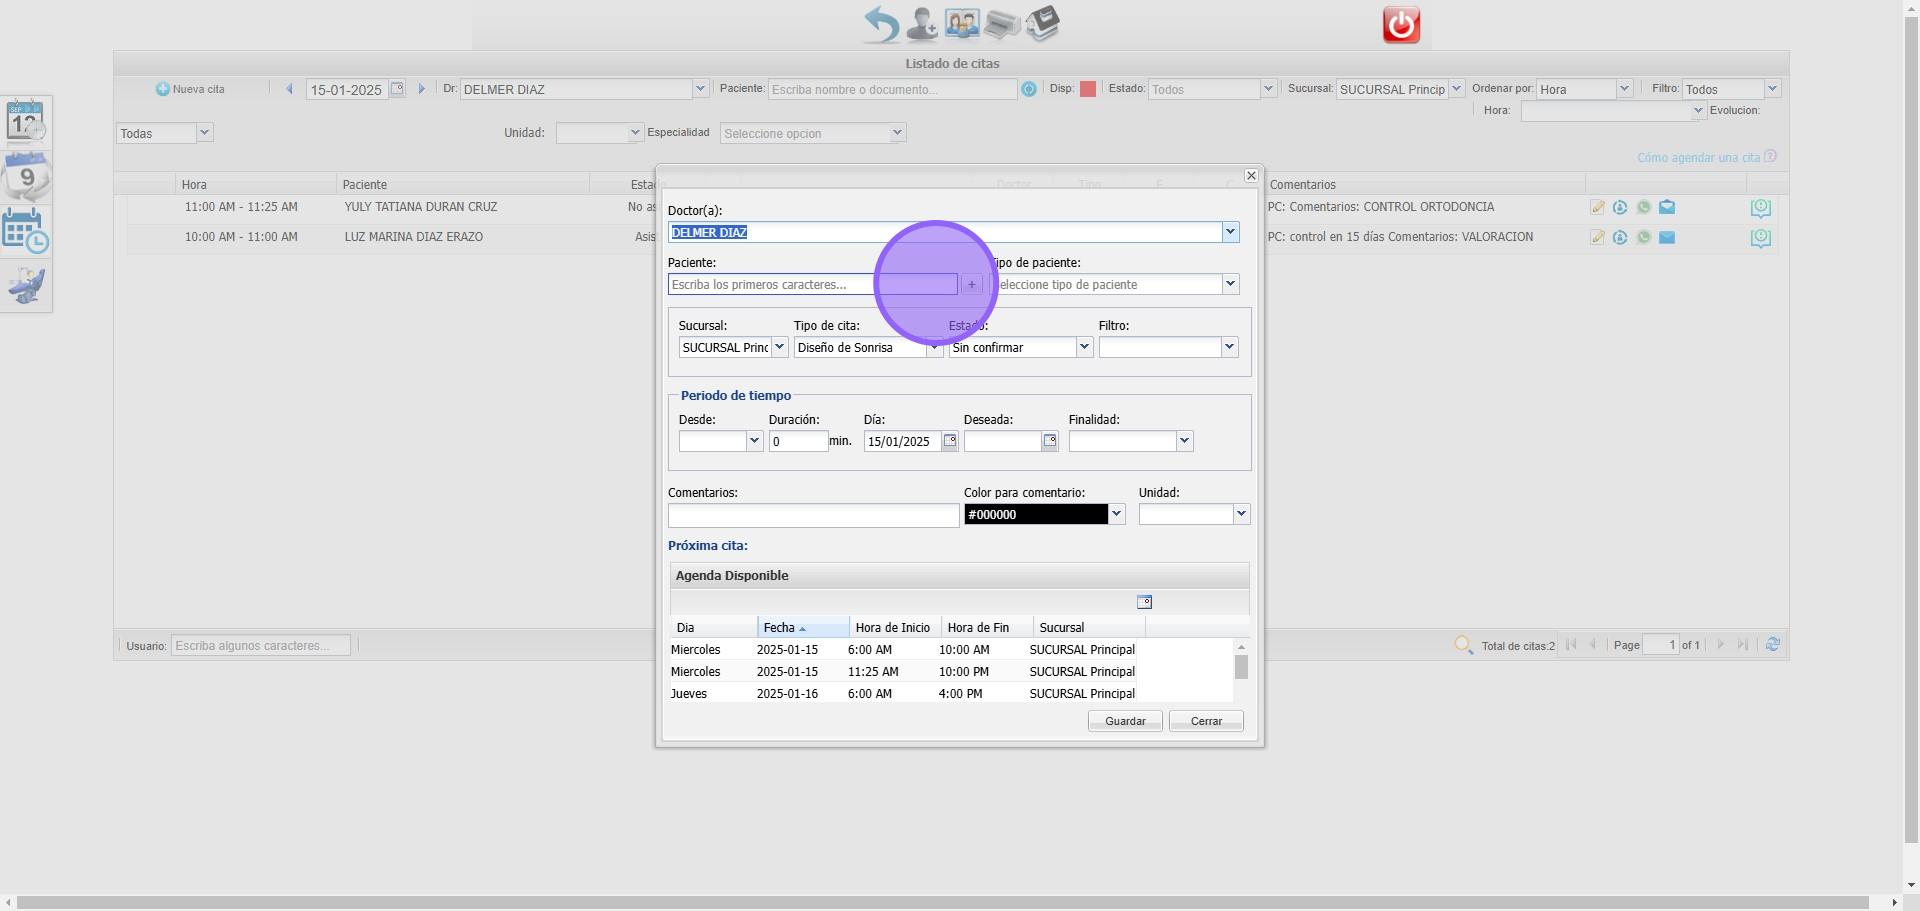Open the Finalidad dropdown
This screenshot has width=1920, height=911.
tap(1184, 441)
